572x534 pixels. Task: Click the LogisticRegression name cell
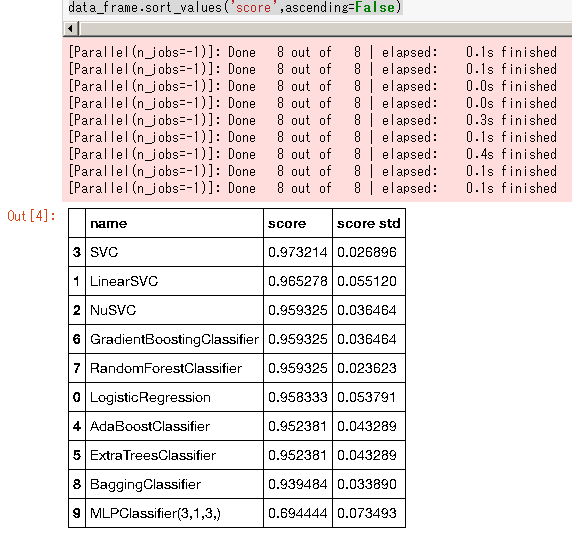click(x=174, y=397)
